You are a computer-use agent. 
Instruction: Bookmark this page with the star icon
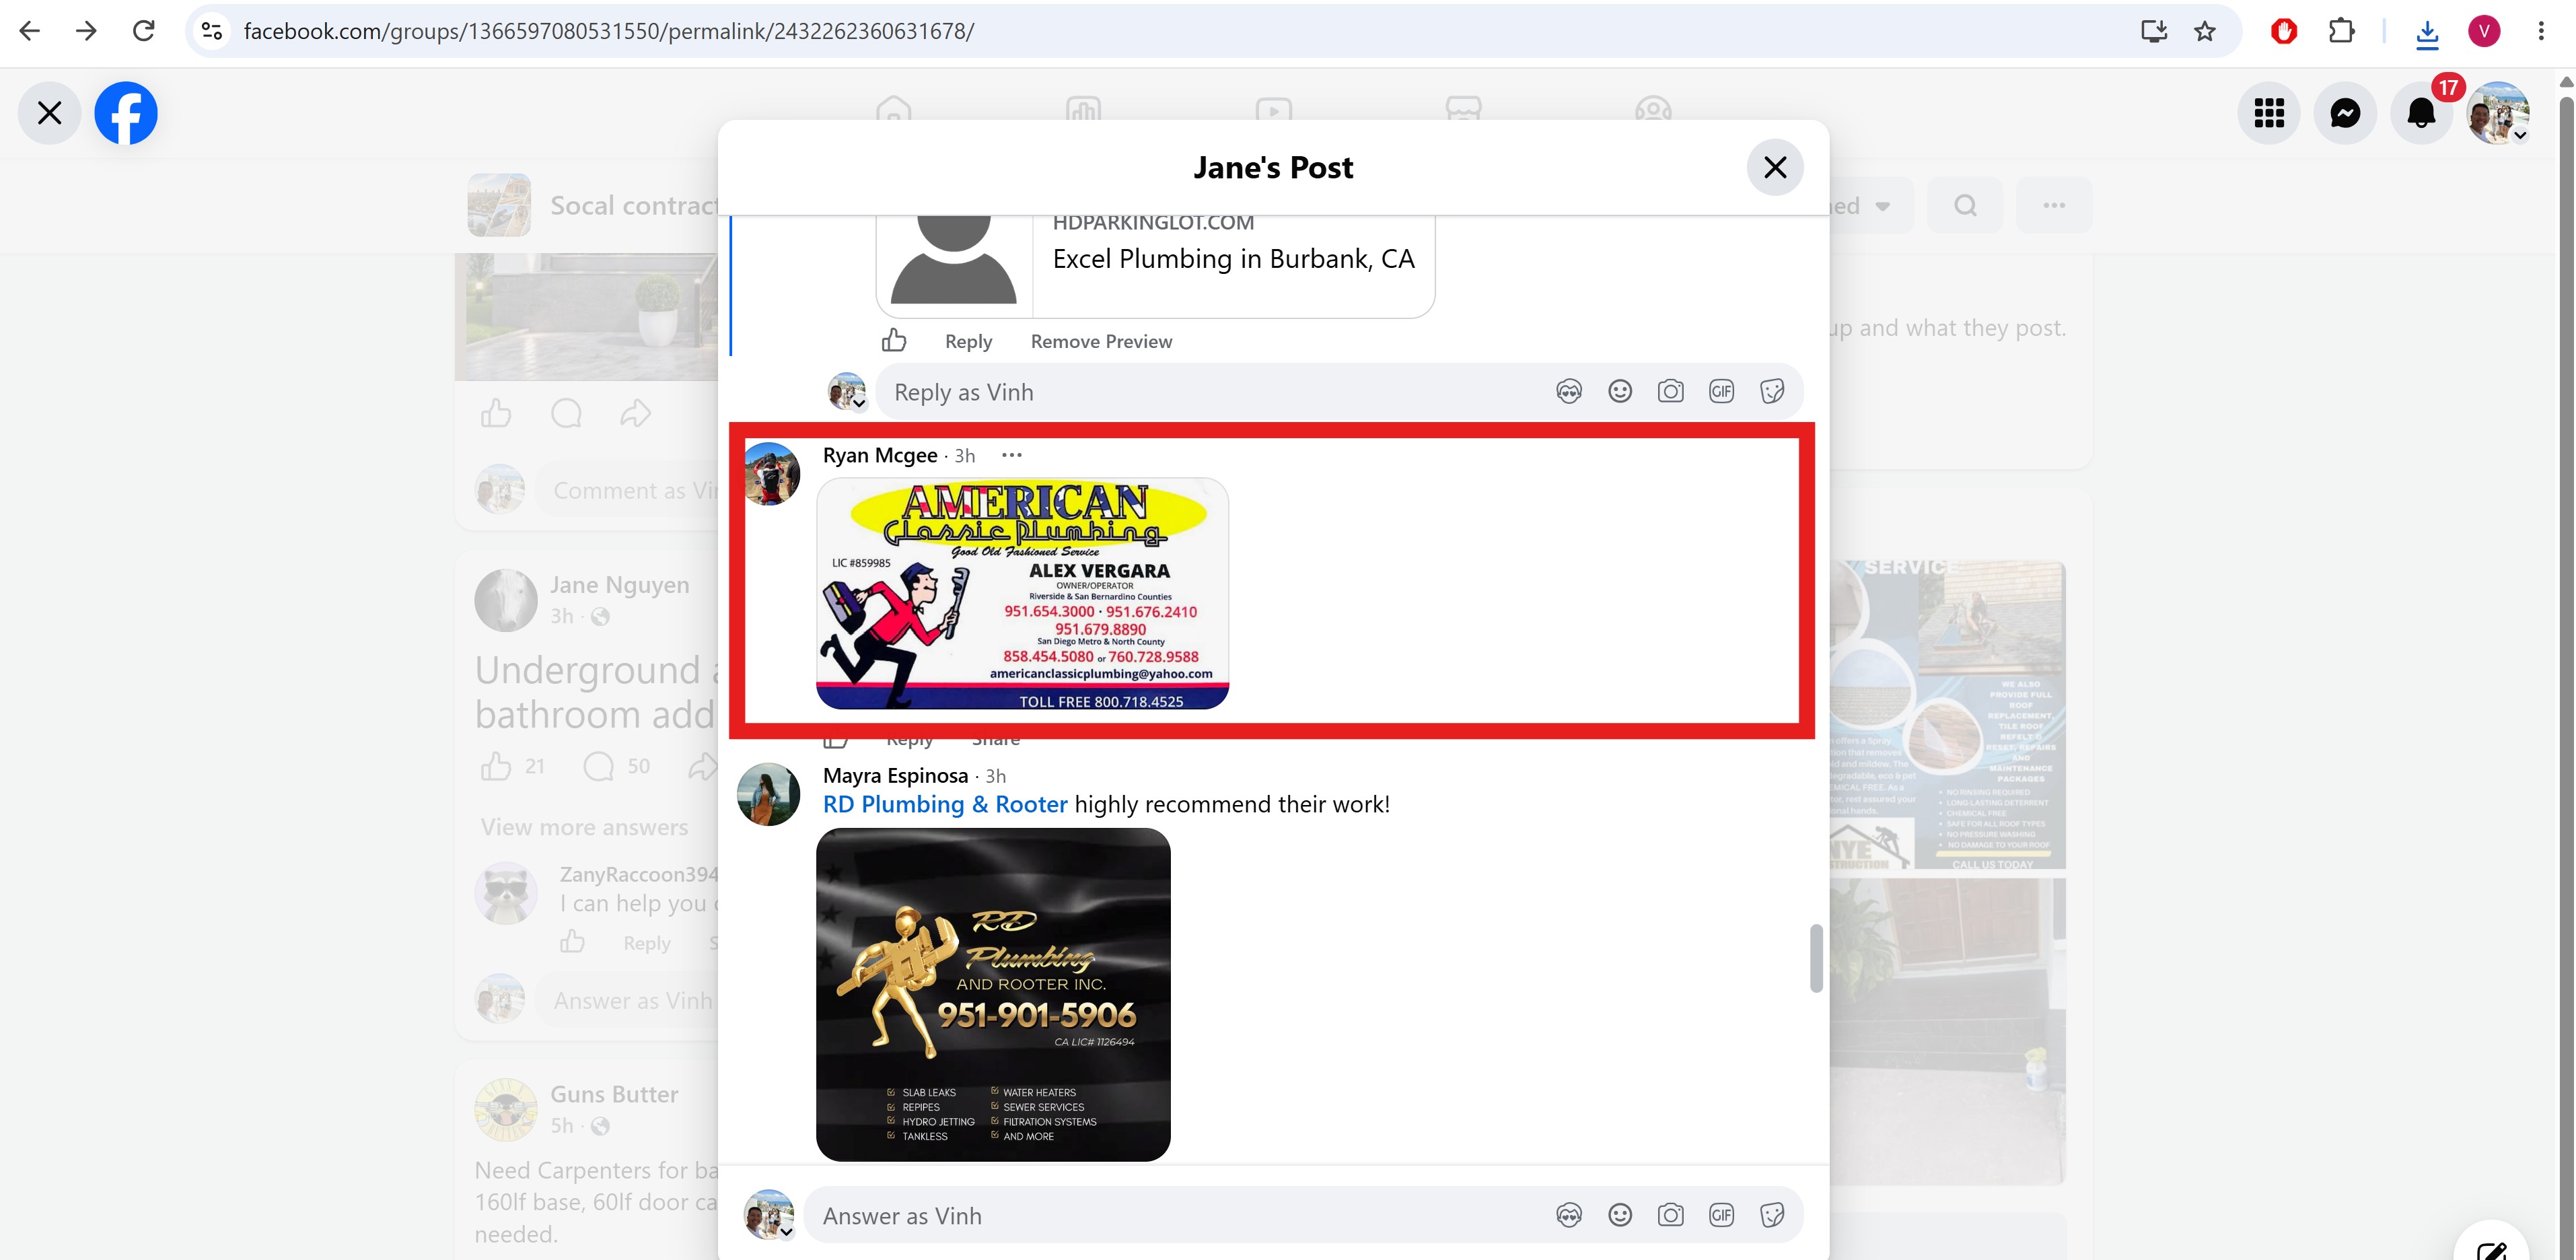coord(2205,31)
